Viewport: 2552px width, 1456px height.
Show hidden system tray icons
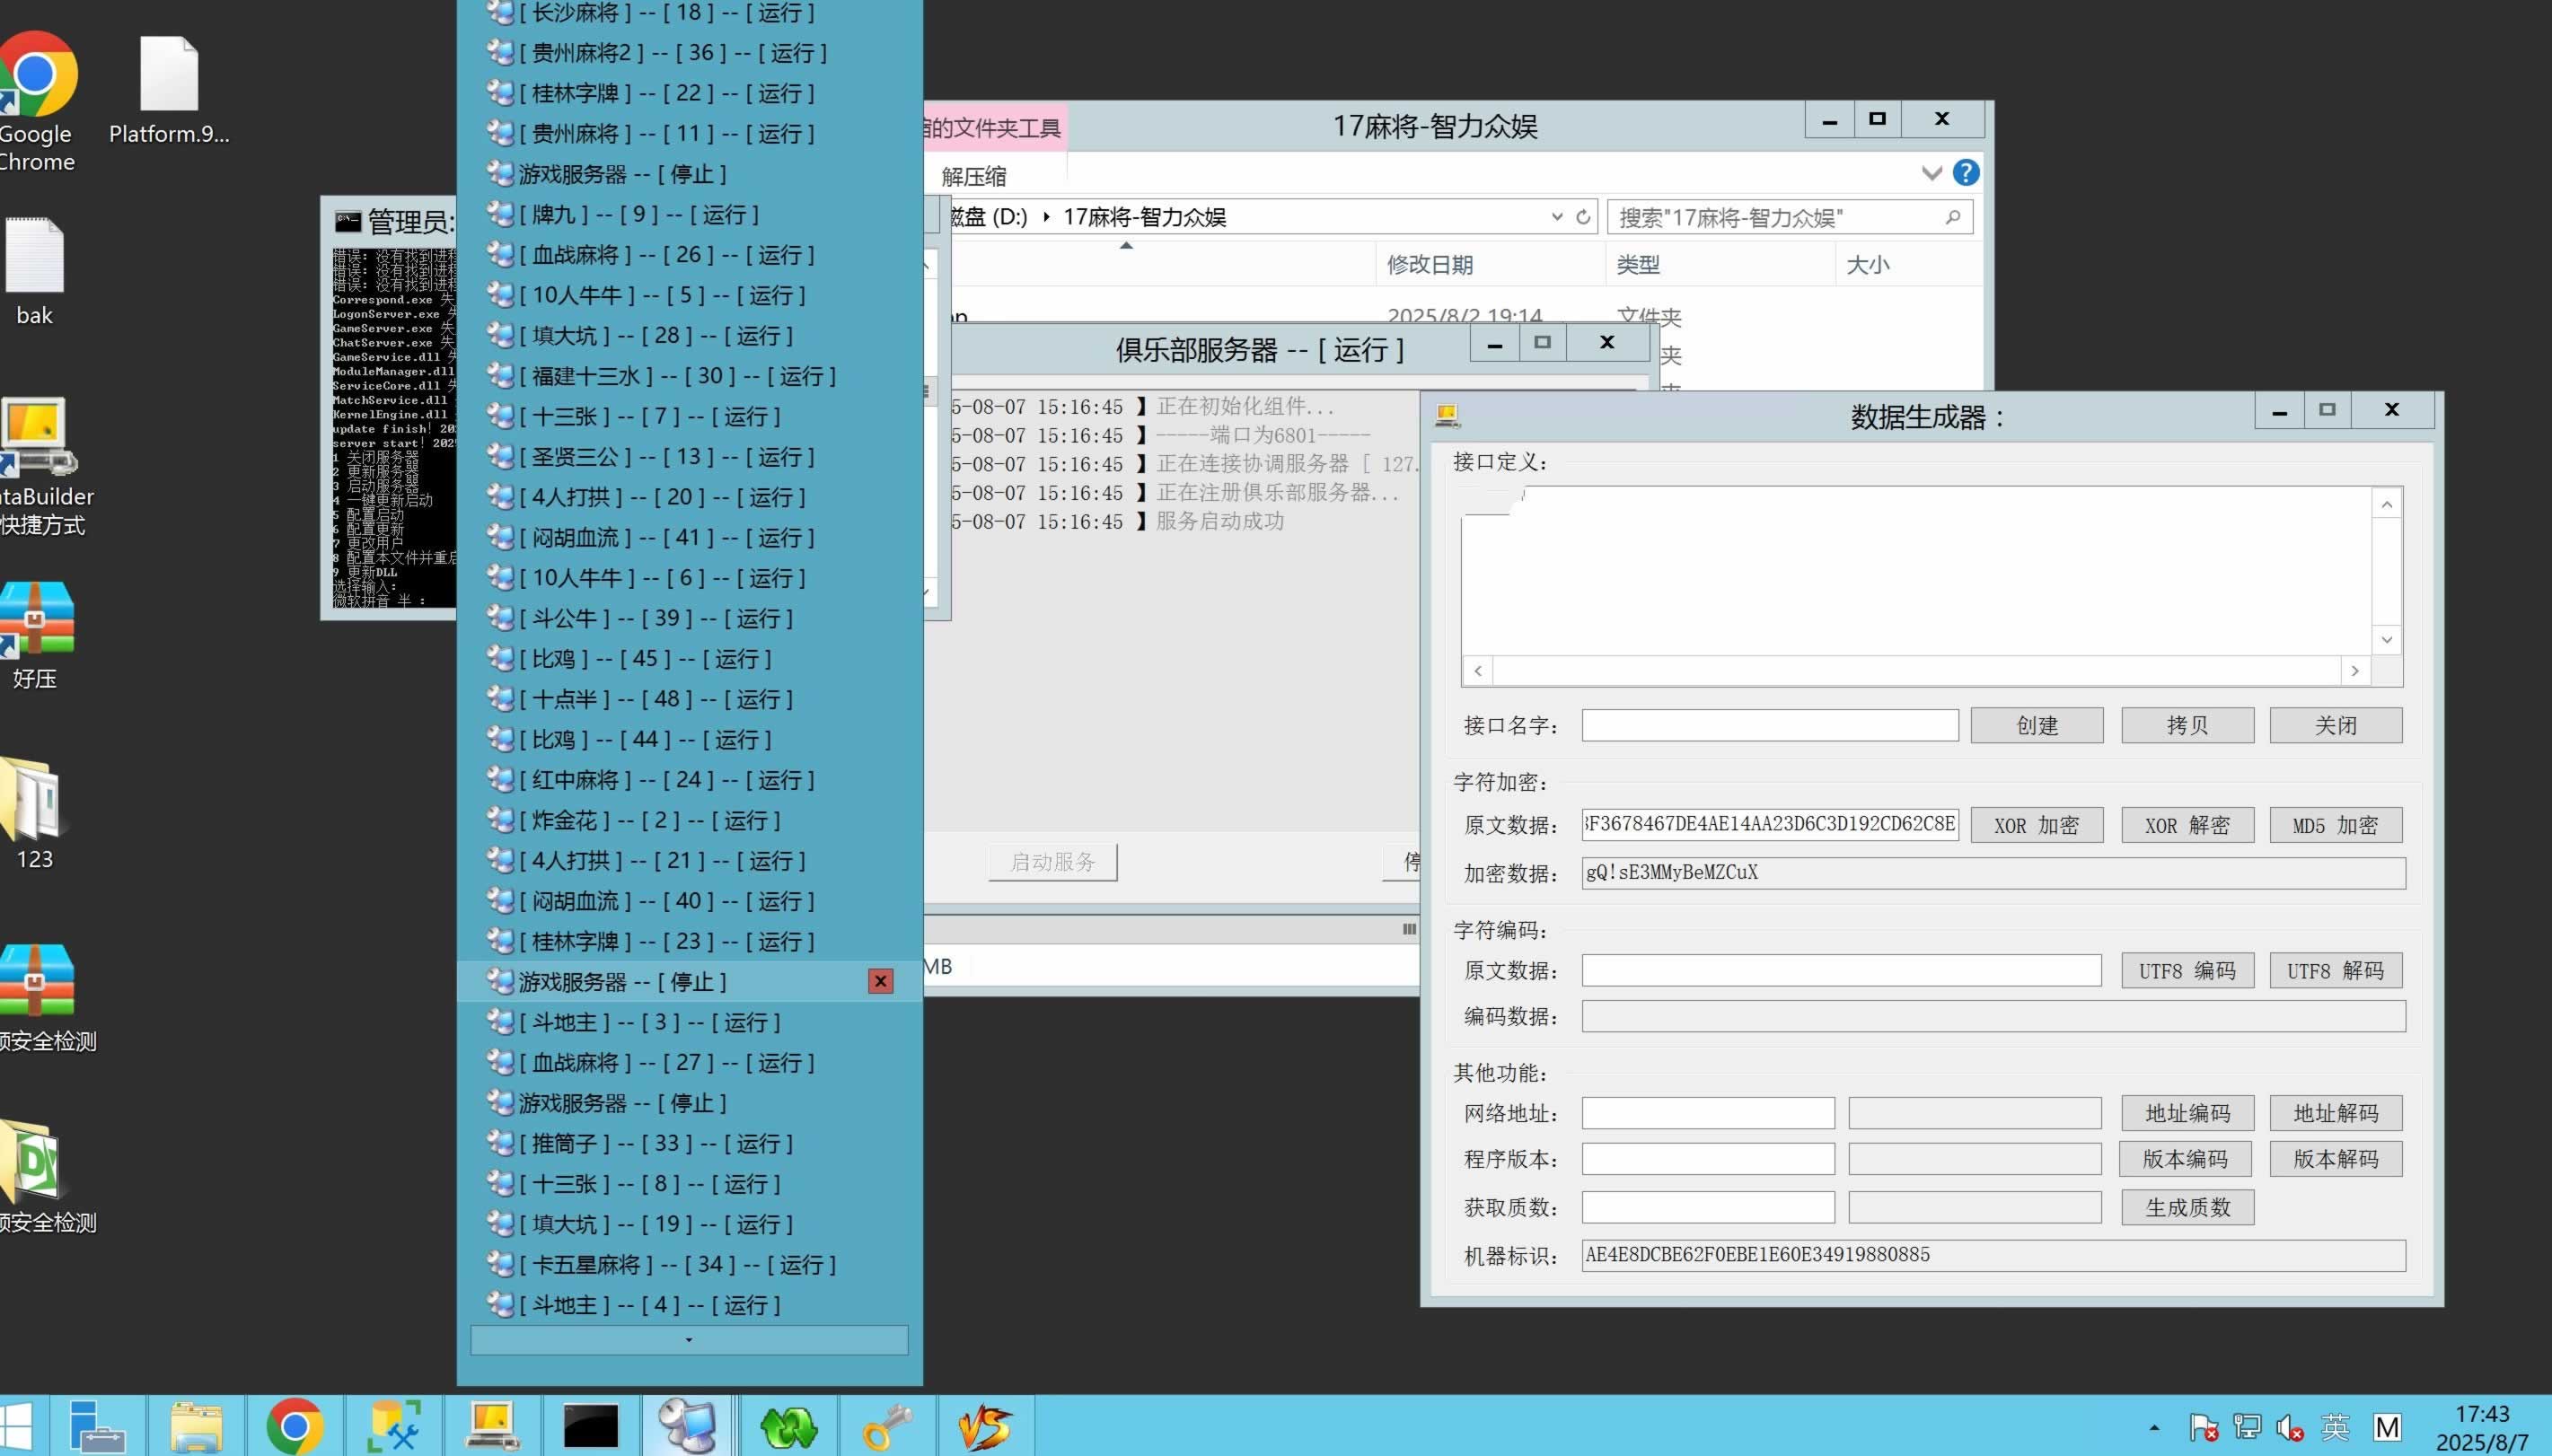(x=2154, y=1427)
